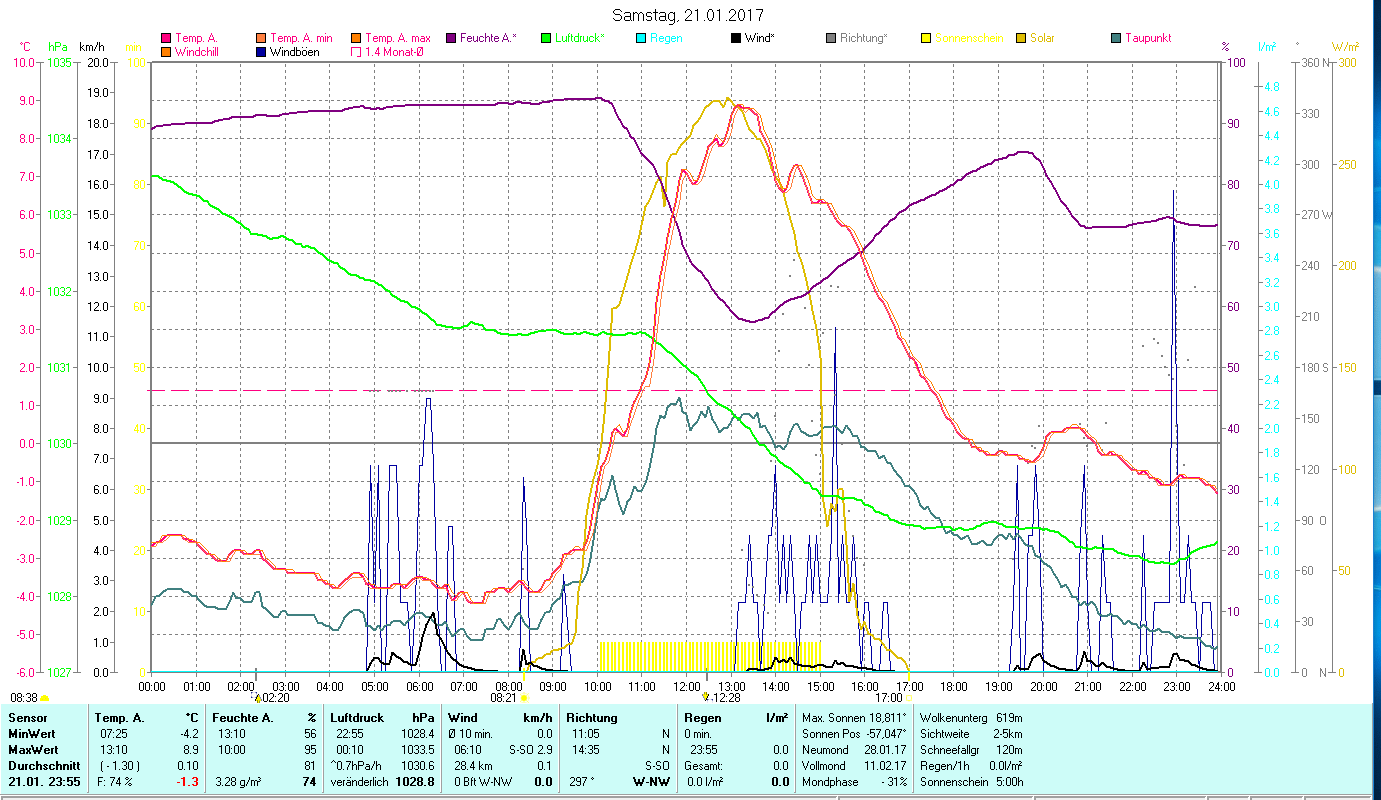Click the hPa axis unit label

click(x=57, y=47)
